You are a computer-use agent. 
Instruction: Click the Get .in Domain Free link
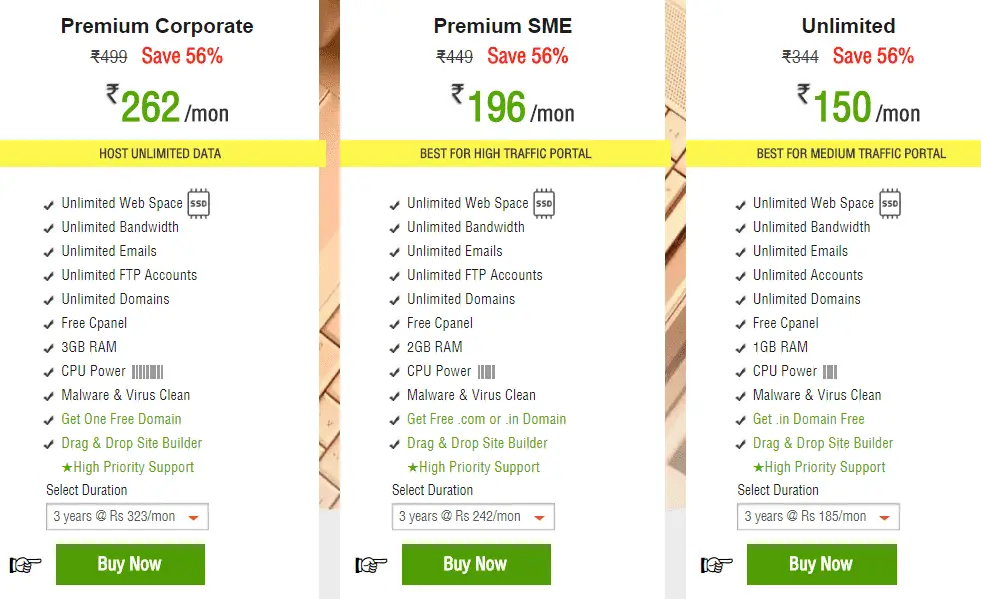(808, 419)
